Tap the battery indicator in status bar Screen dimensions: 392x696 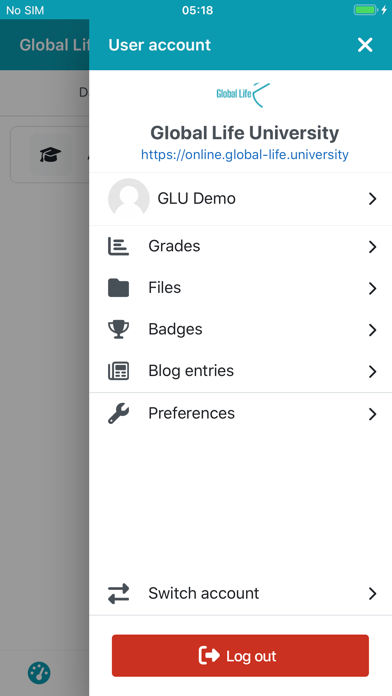click(365, 10)
